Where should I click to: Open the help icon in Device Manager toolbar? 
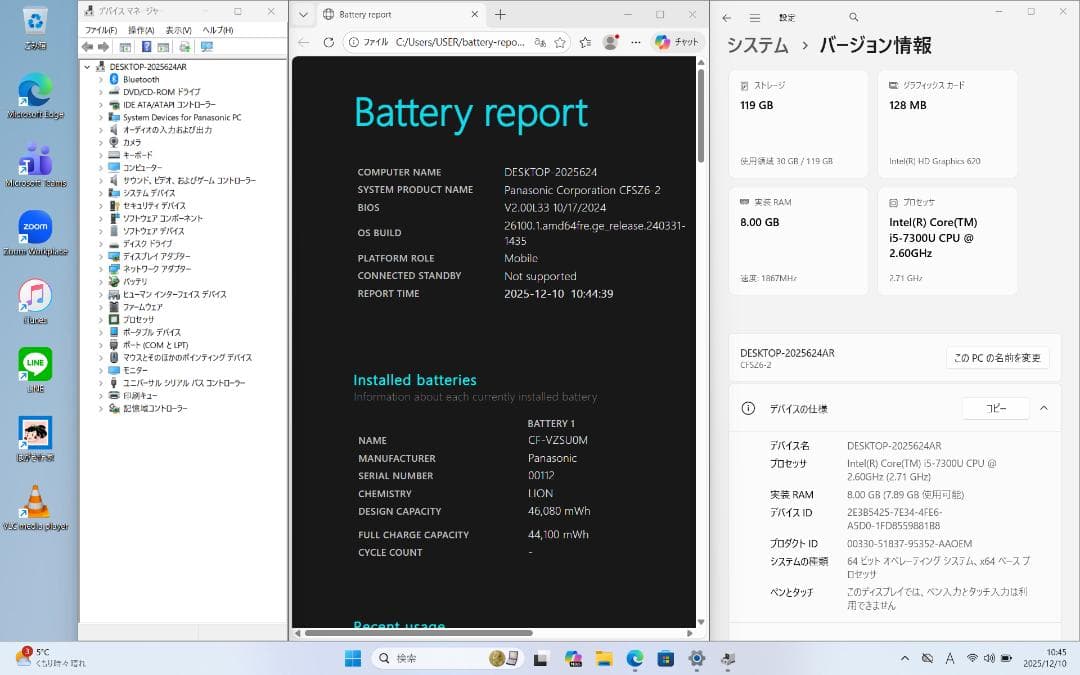click(147, 47)
